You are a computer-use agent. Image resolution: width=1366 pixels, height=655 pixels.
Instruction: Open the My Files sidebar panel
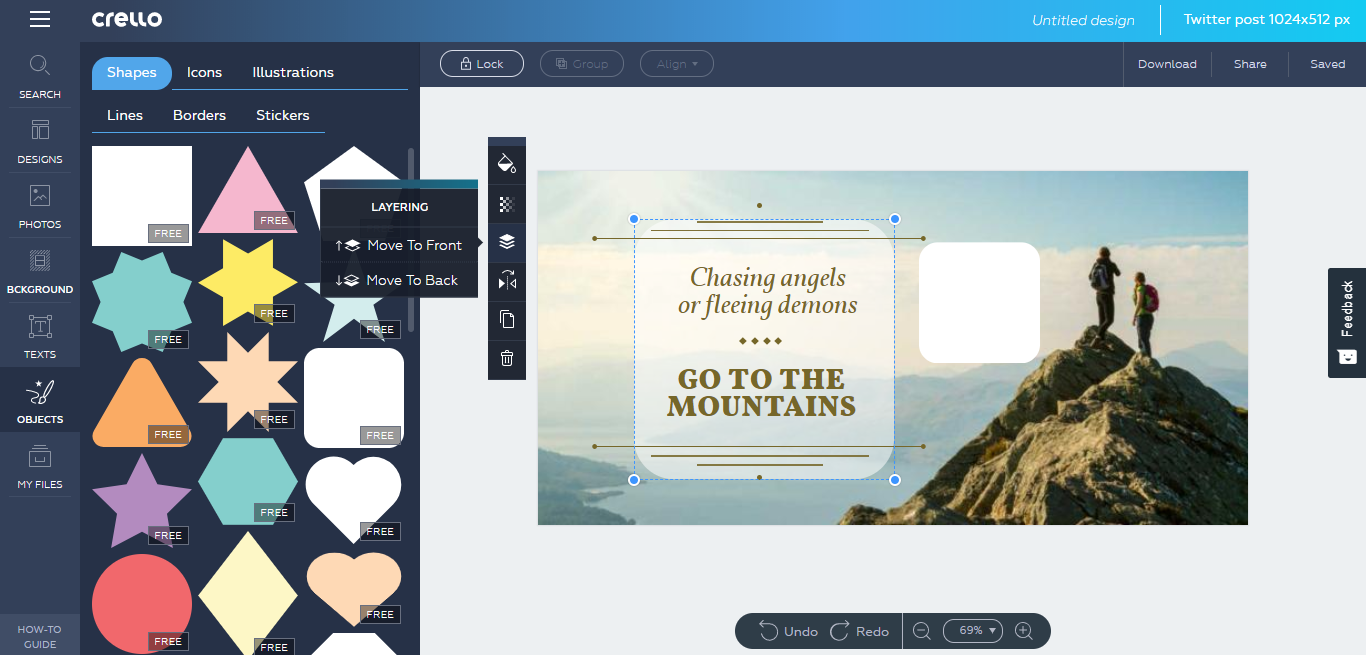click(x=40, y=467)
